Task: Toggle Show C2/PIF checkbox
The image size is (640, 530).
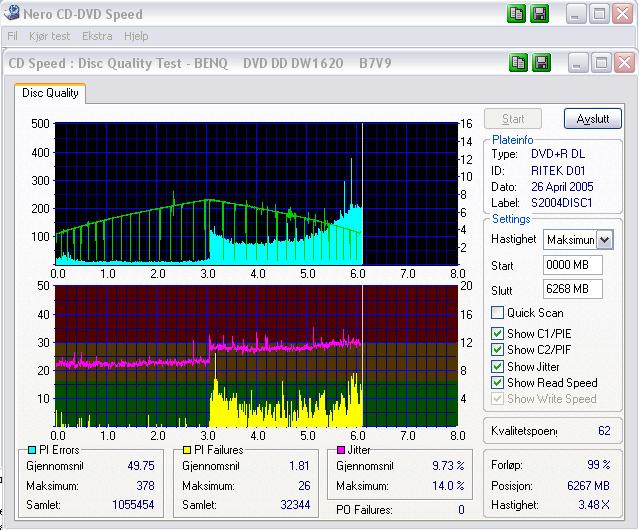Action: [x=497, y=350]
